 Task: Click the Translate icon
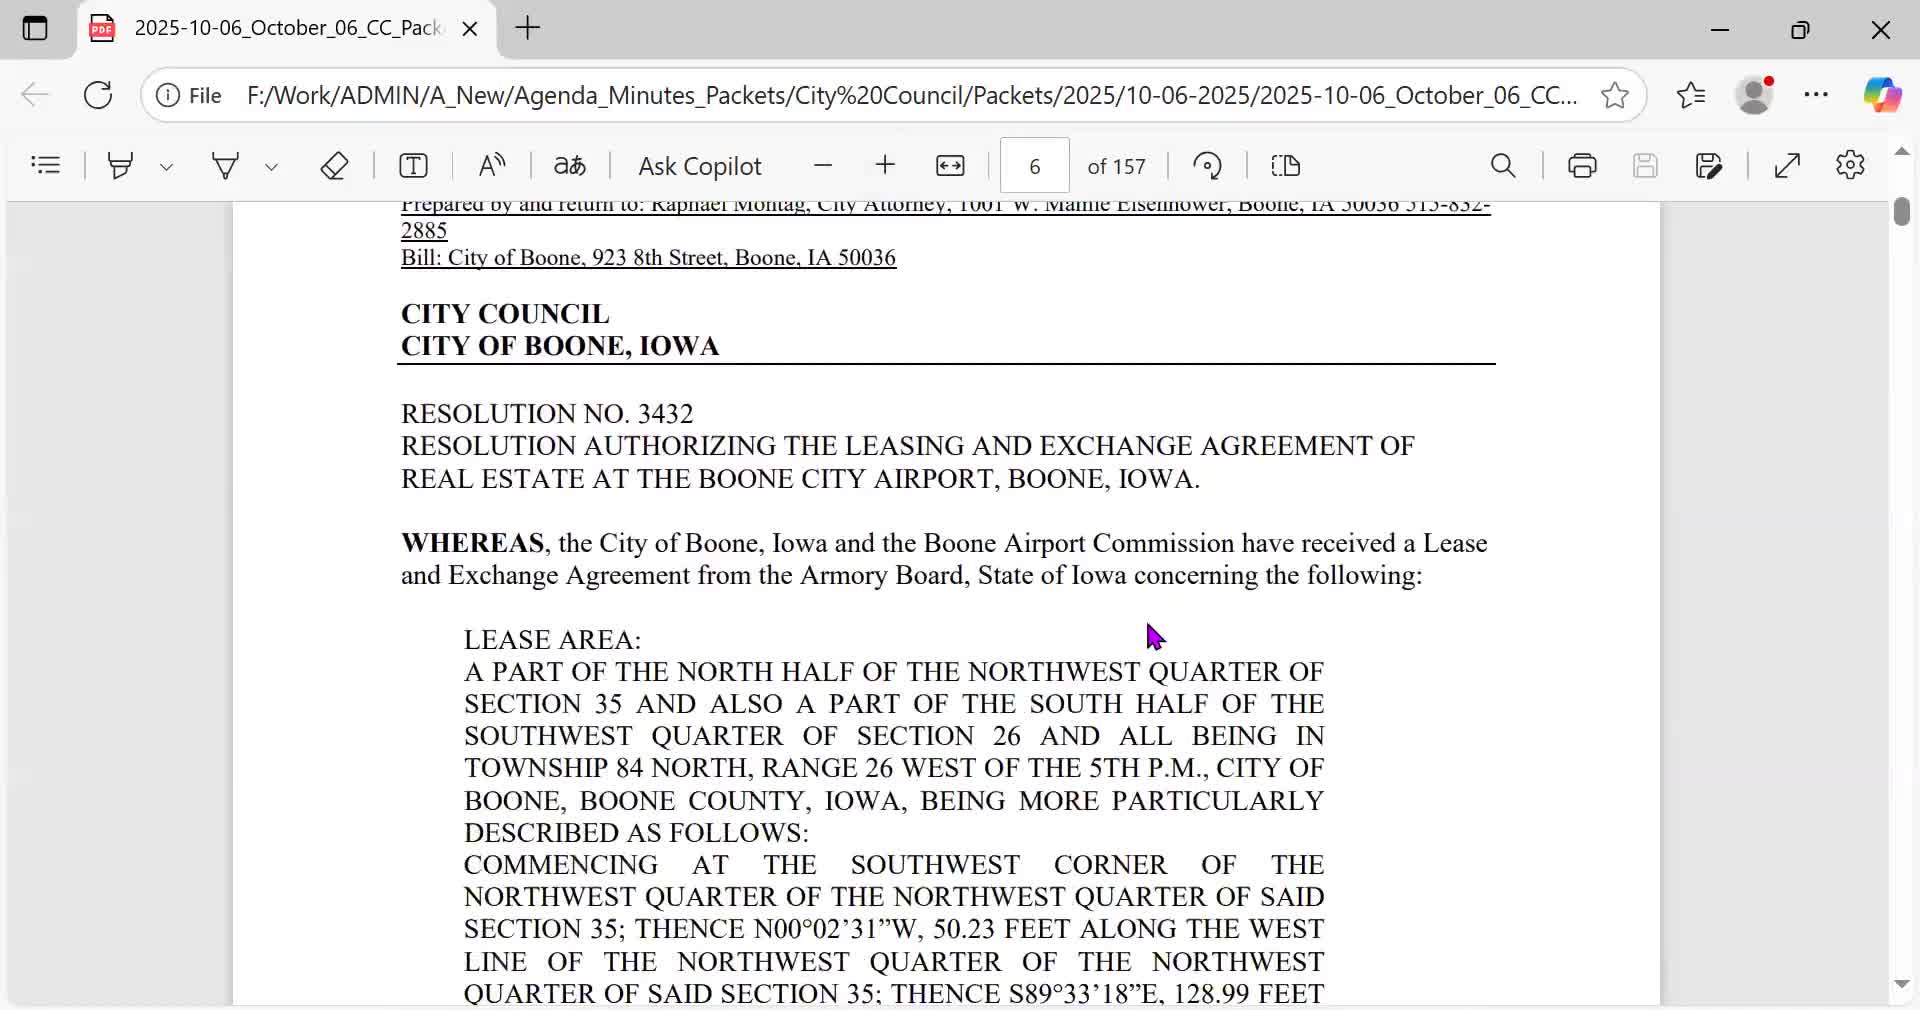coord(570,165)
